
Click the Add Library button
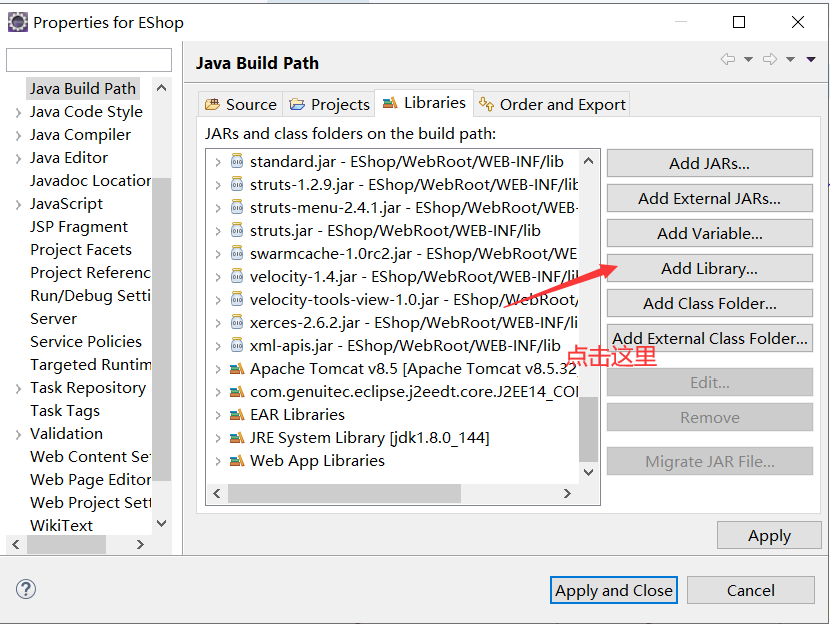click(709, 268)
